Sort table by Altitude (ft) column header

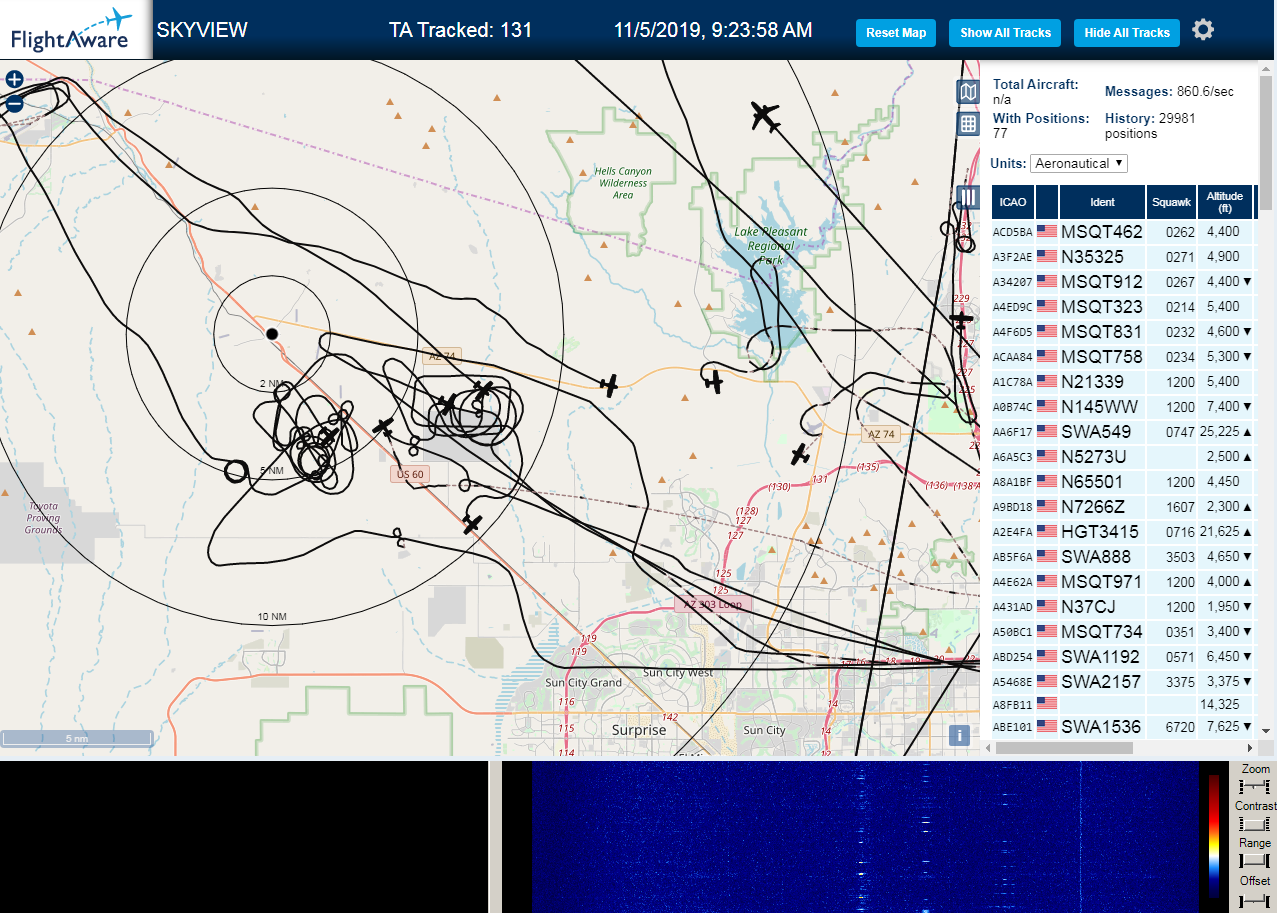click(1224, 202)
